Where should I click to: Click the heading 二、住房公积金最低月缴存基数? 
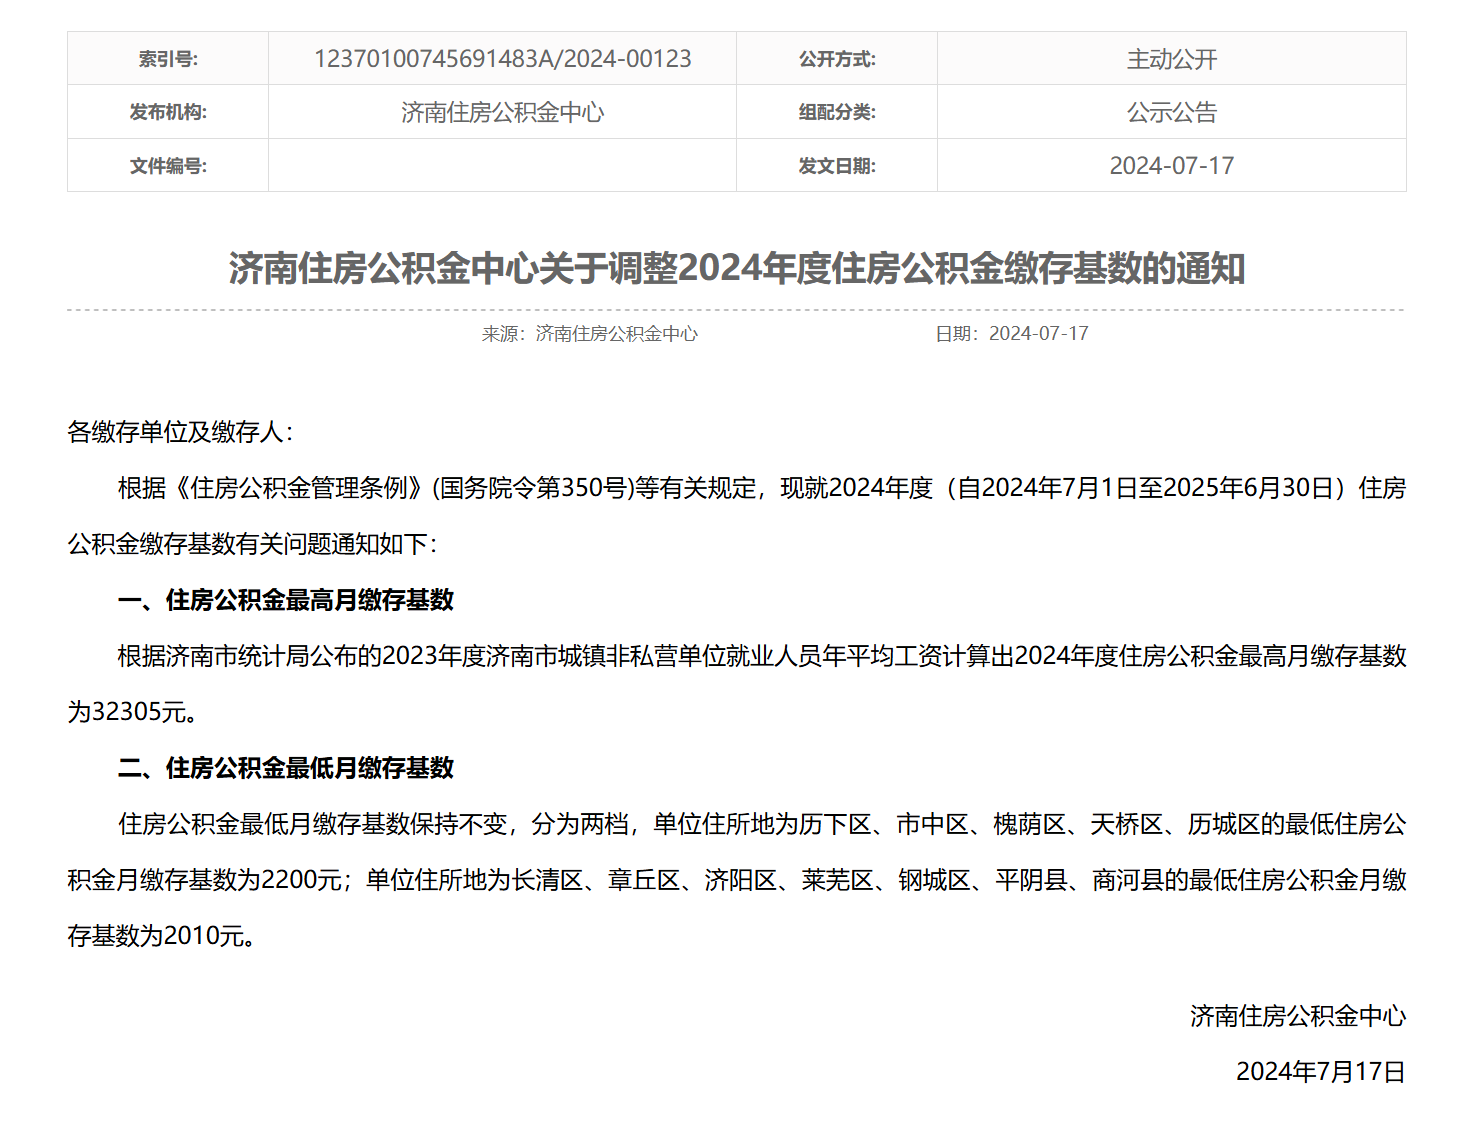coord(286,768)
